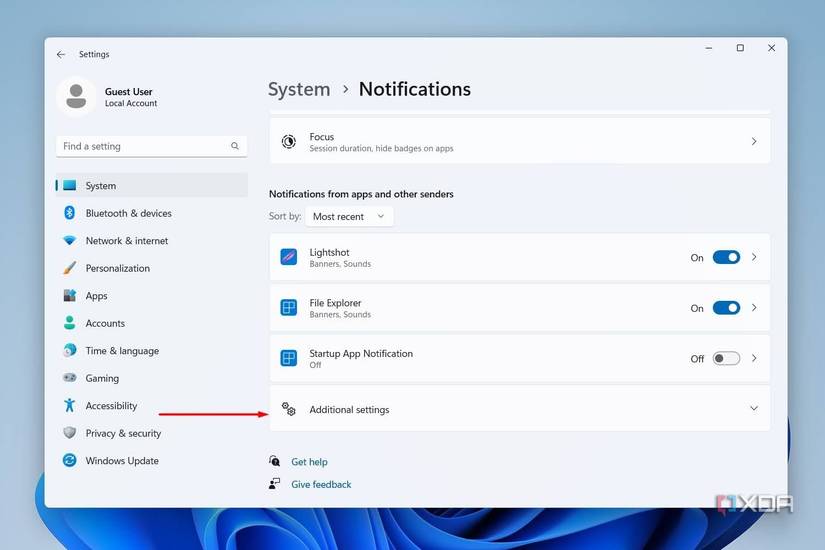This screenshot has width=825, height=550.
Task: Click the Apps icon in sidebar
Action: coord(69,295)
